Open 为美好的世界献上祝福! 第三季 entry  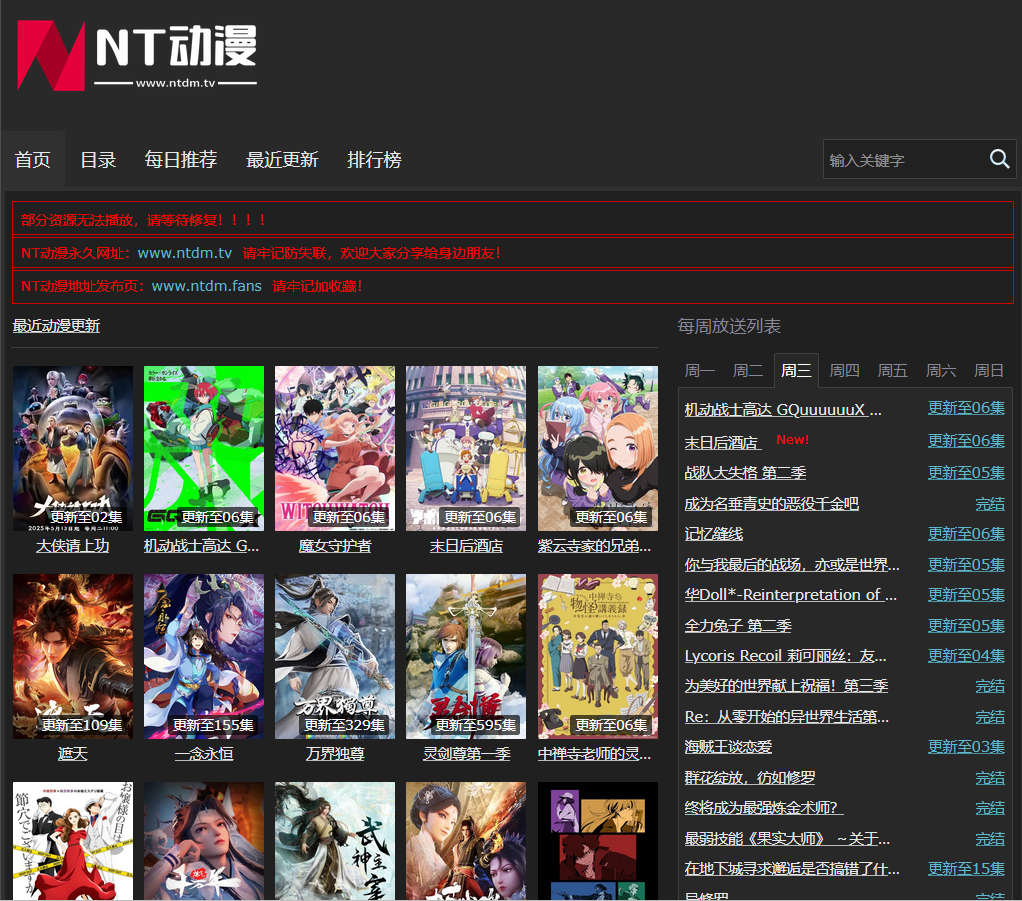786,686
